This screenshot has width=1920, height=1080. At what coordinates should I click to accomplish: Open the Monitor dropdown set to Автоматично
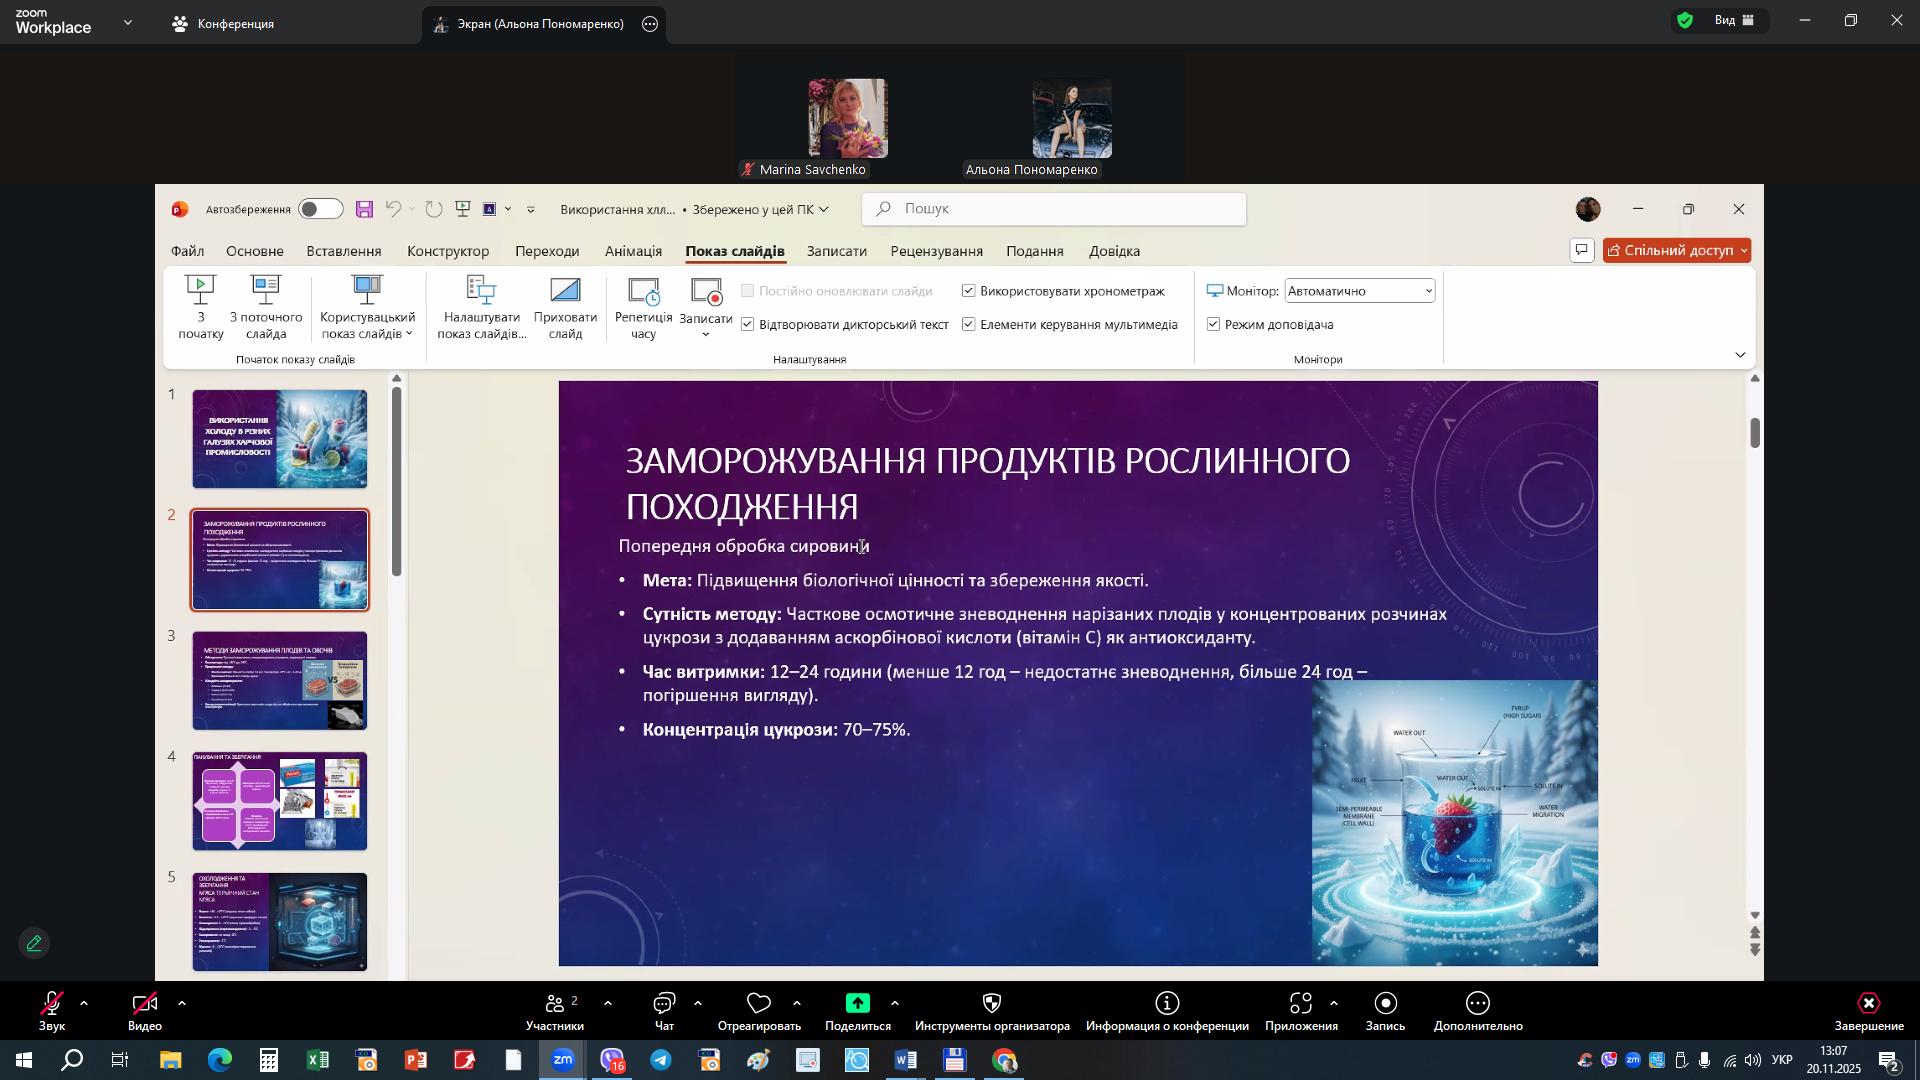point(1359,291)
